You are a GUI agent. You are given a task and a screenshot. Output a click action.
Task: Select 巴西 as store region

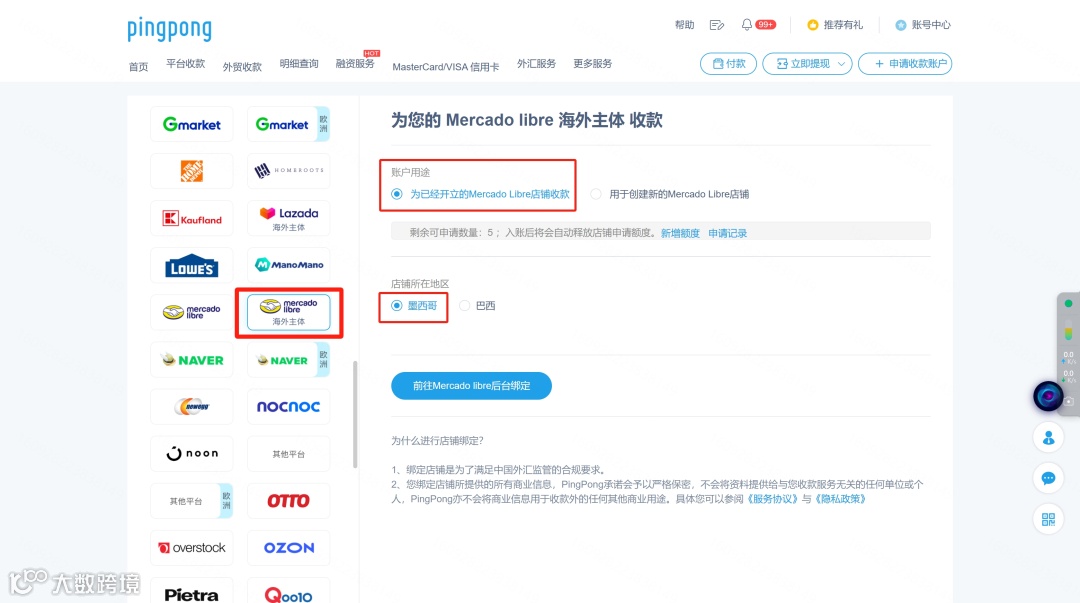click(465, 306)
